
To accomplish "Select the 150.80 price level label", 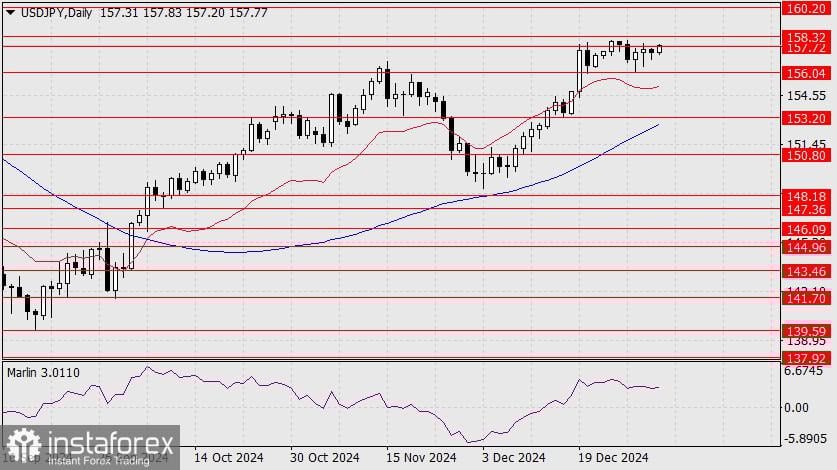I will click(x=807, y=155).
